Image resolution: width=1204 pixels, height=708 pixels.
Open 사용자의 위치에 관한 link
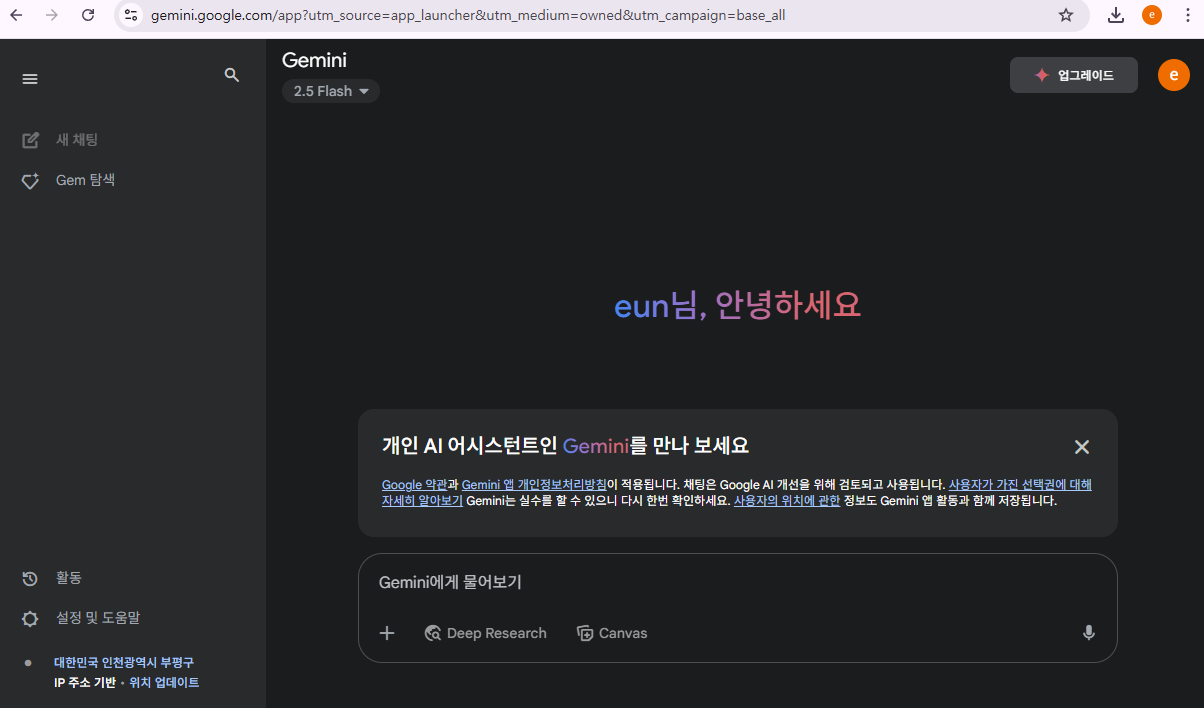tap(787, 501)
